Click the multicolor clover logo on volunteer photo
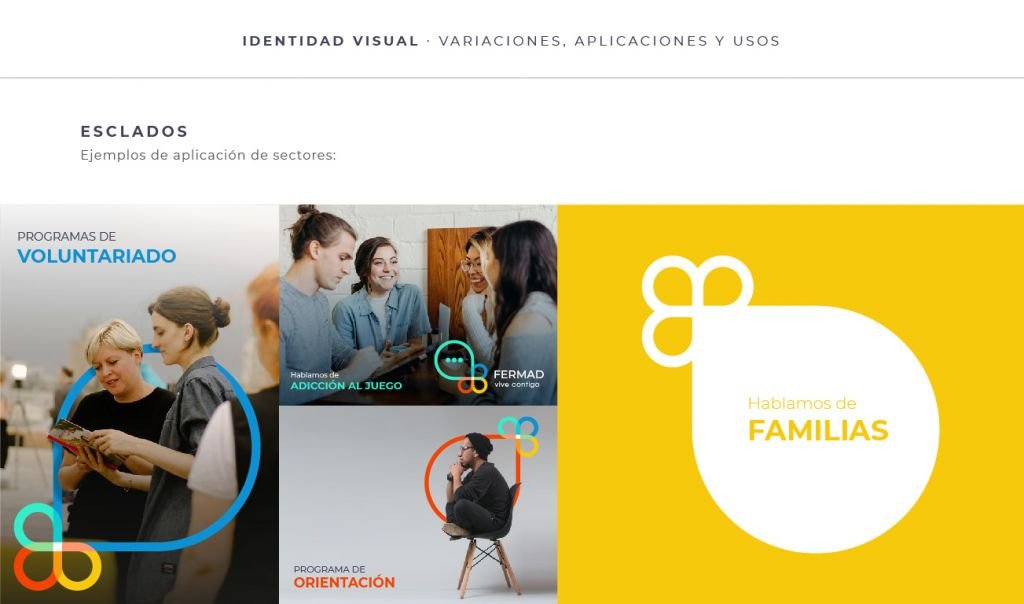 [x=57, y=547]
